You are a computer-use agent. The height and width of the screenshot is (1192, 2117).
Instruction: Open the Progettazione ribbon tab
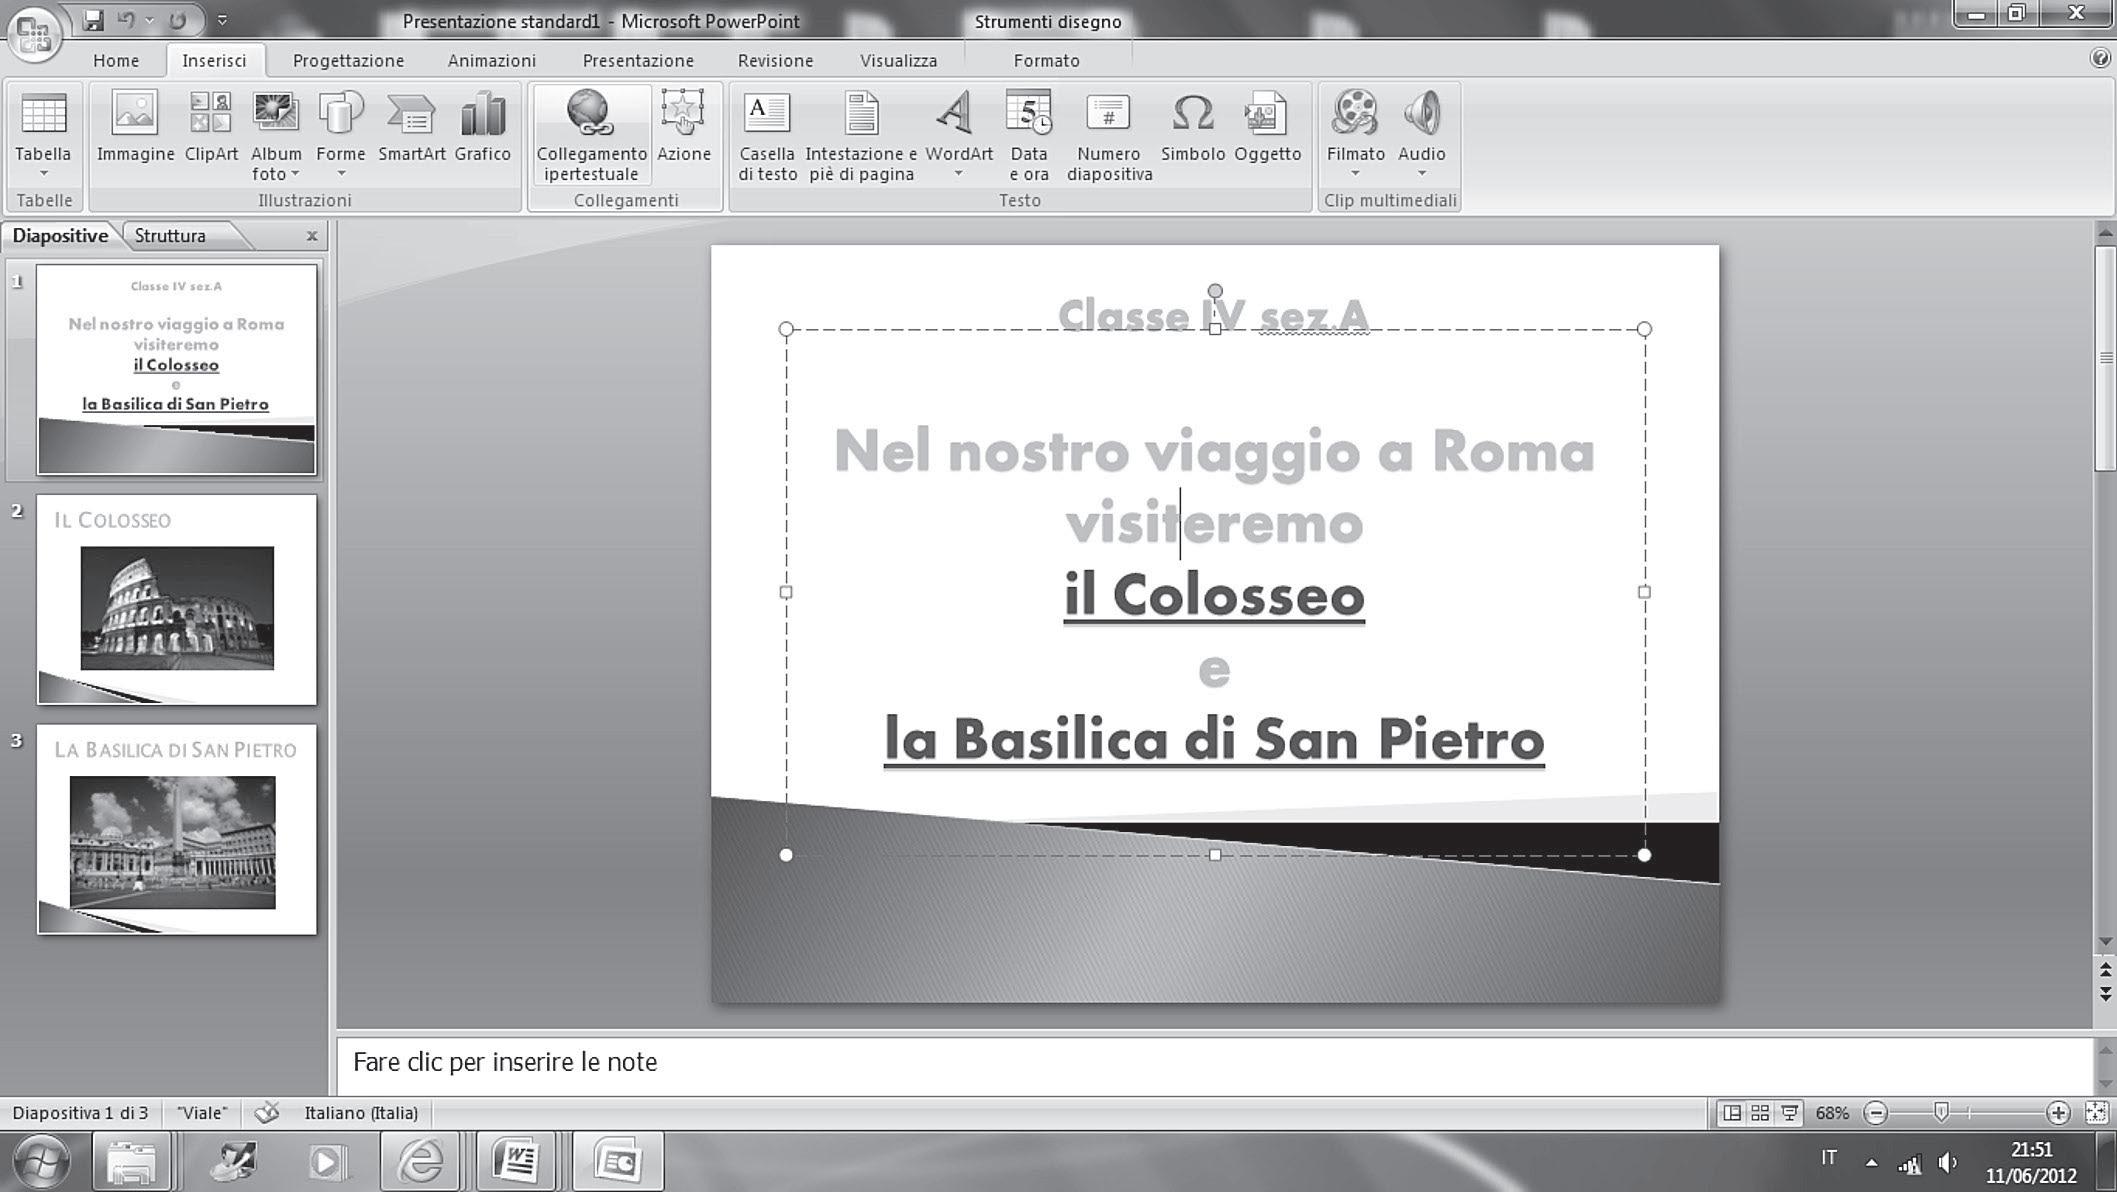click(348, 61)
